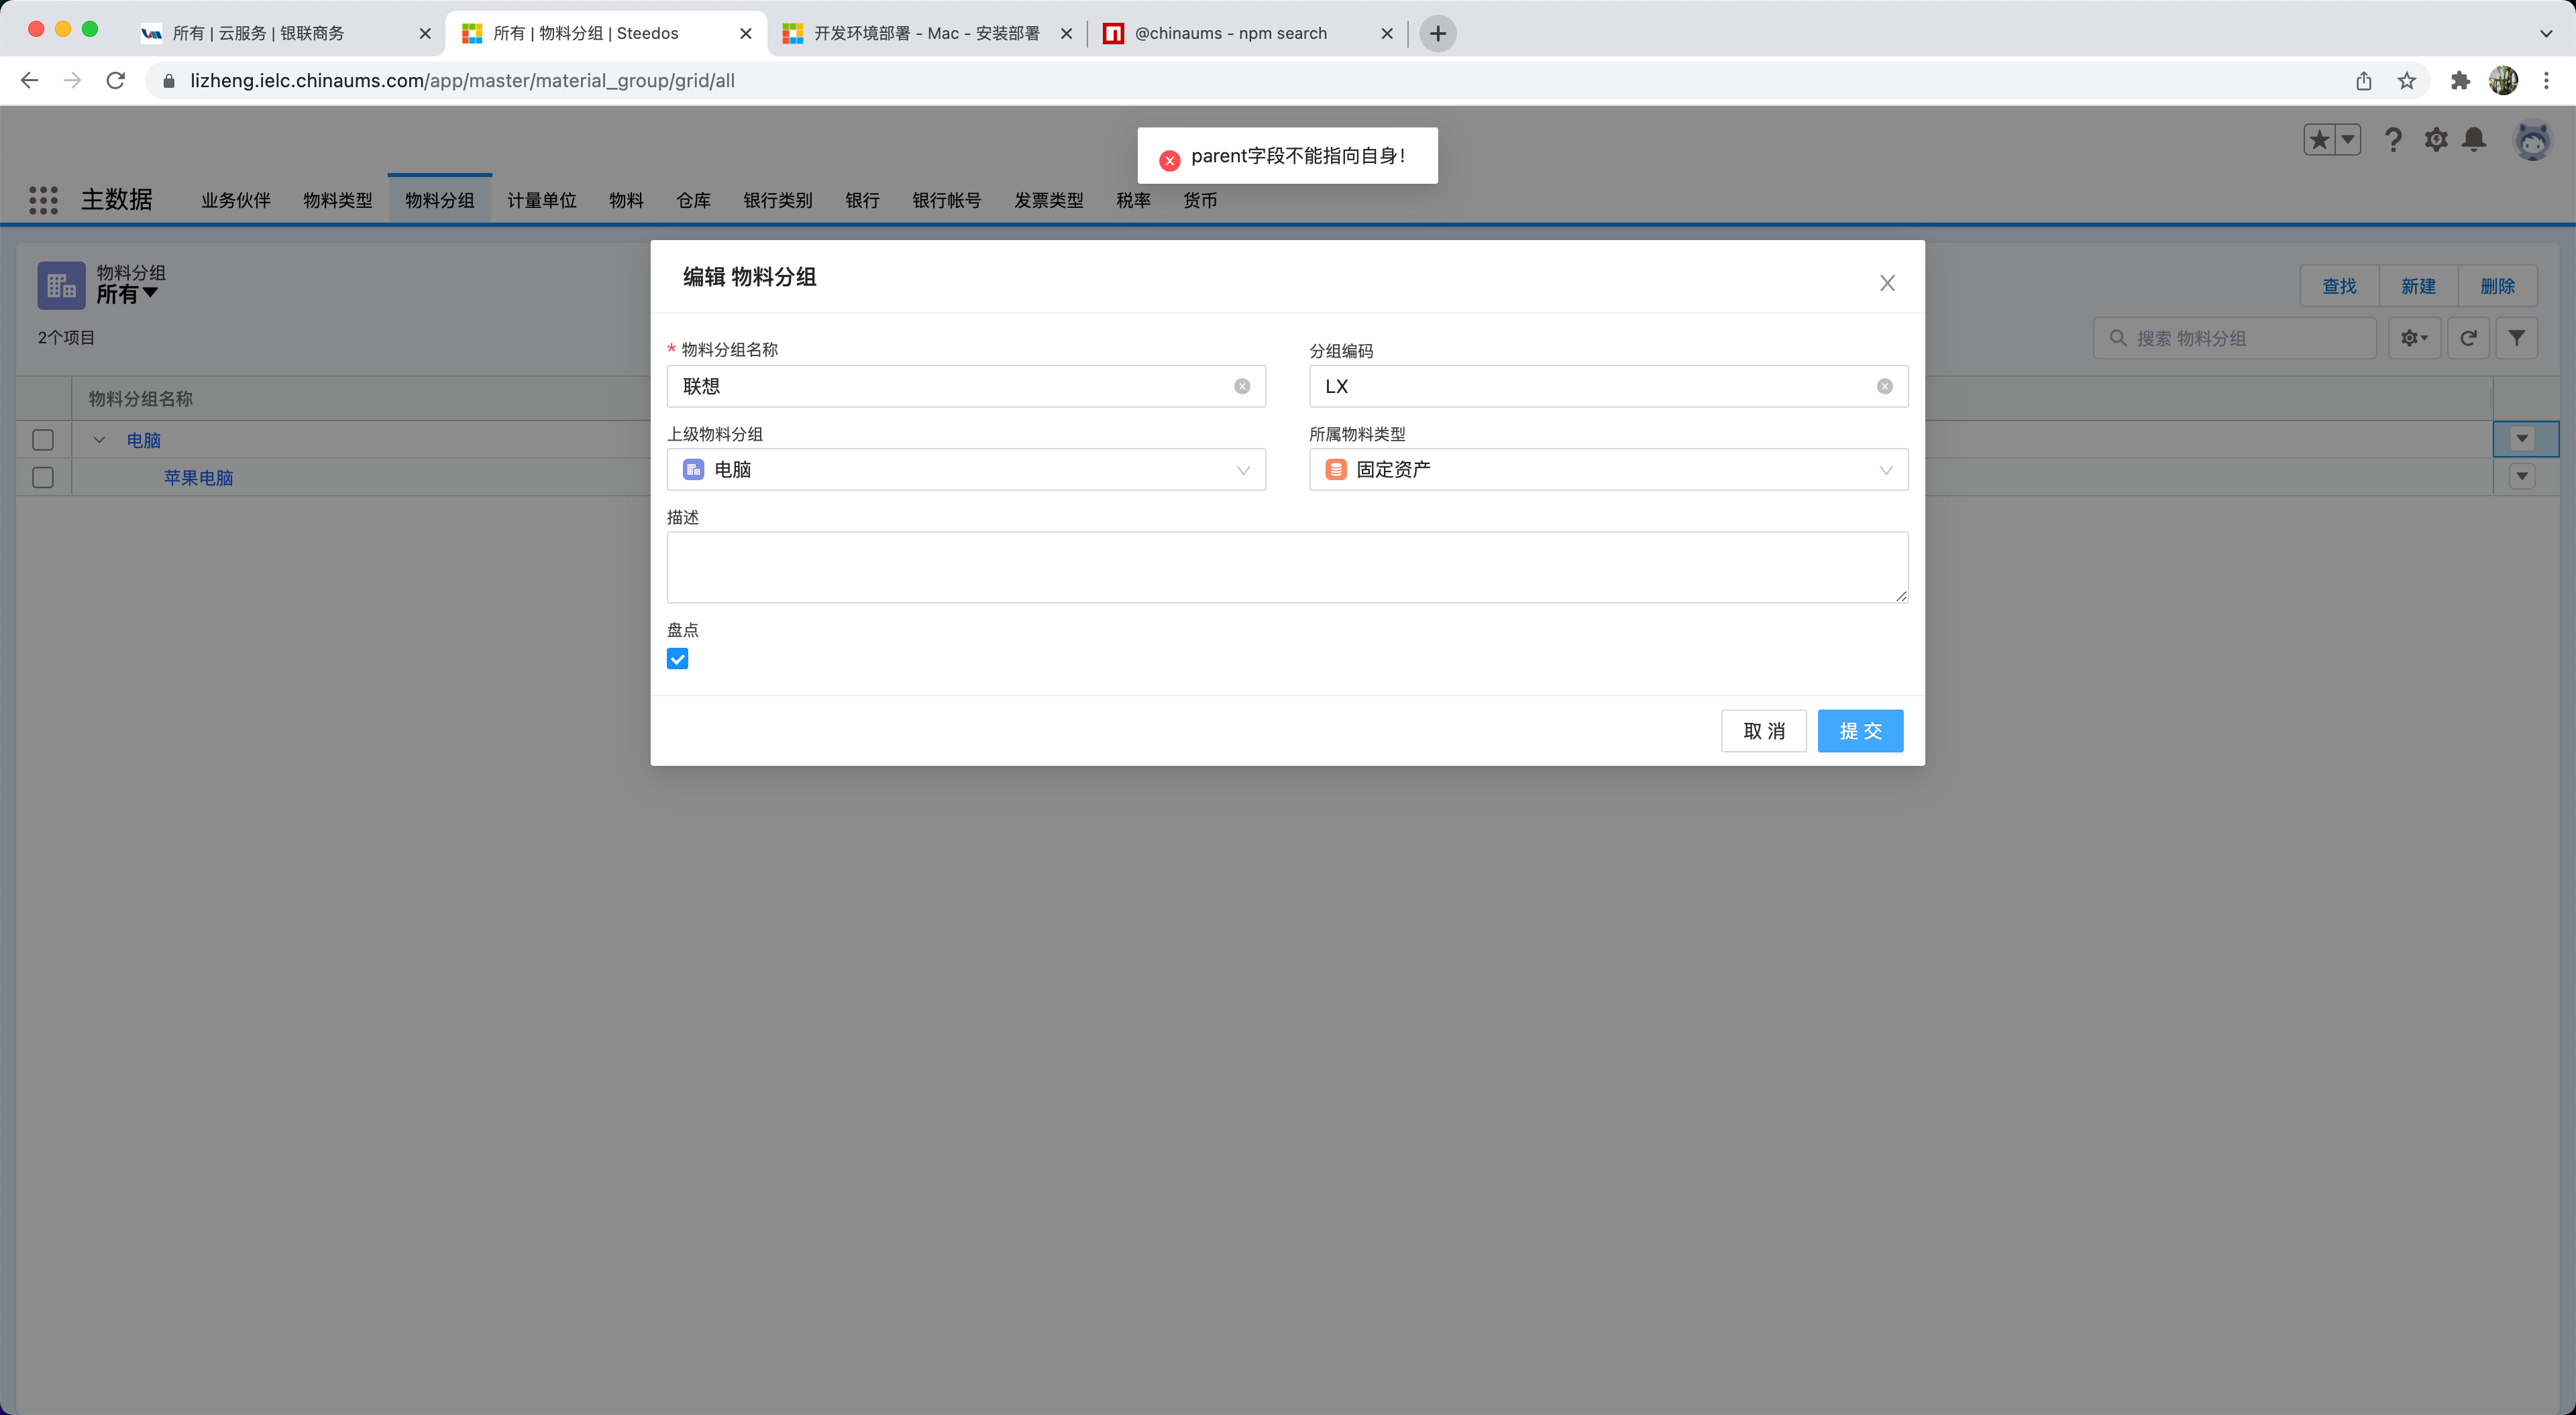Click the 物料分组 object icon

(61, 285)
